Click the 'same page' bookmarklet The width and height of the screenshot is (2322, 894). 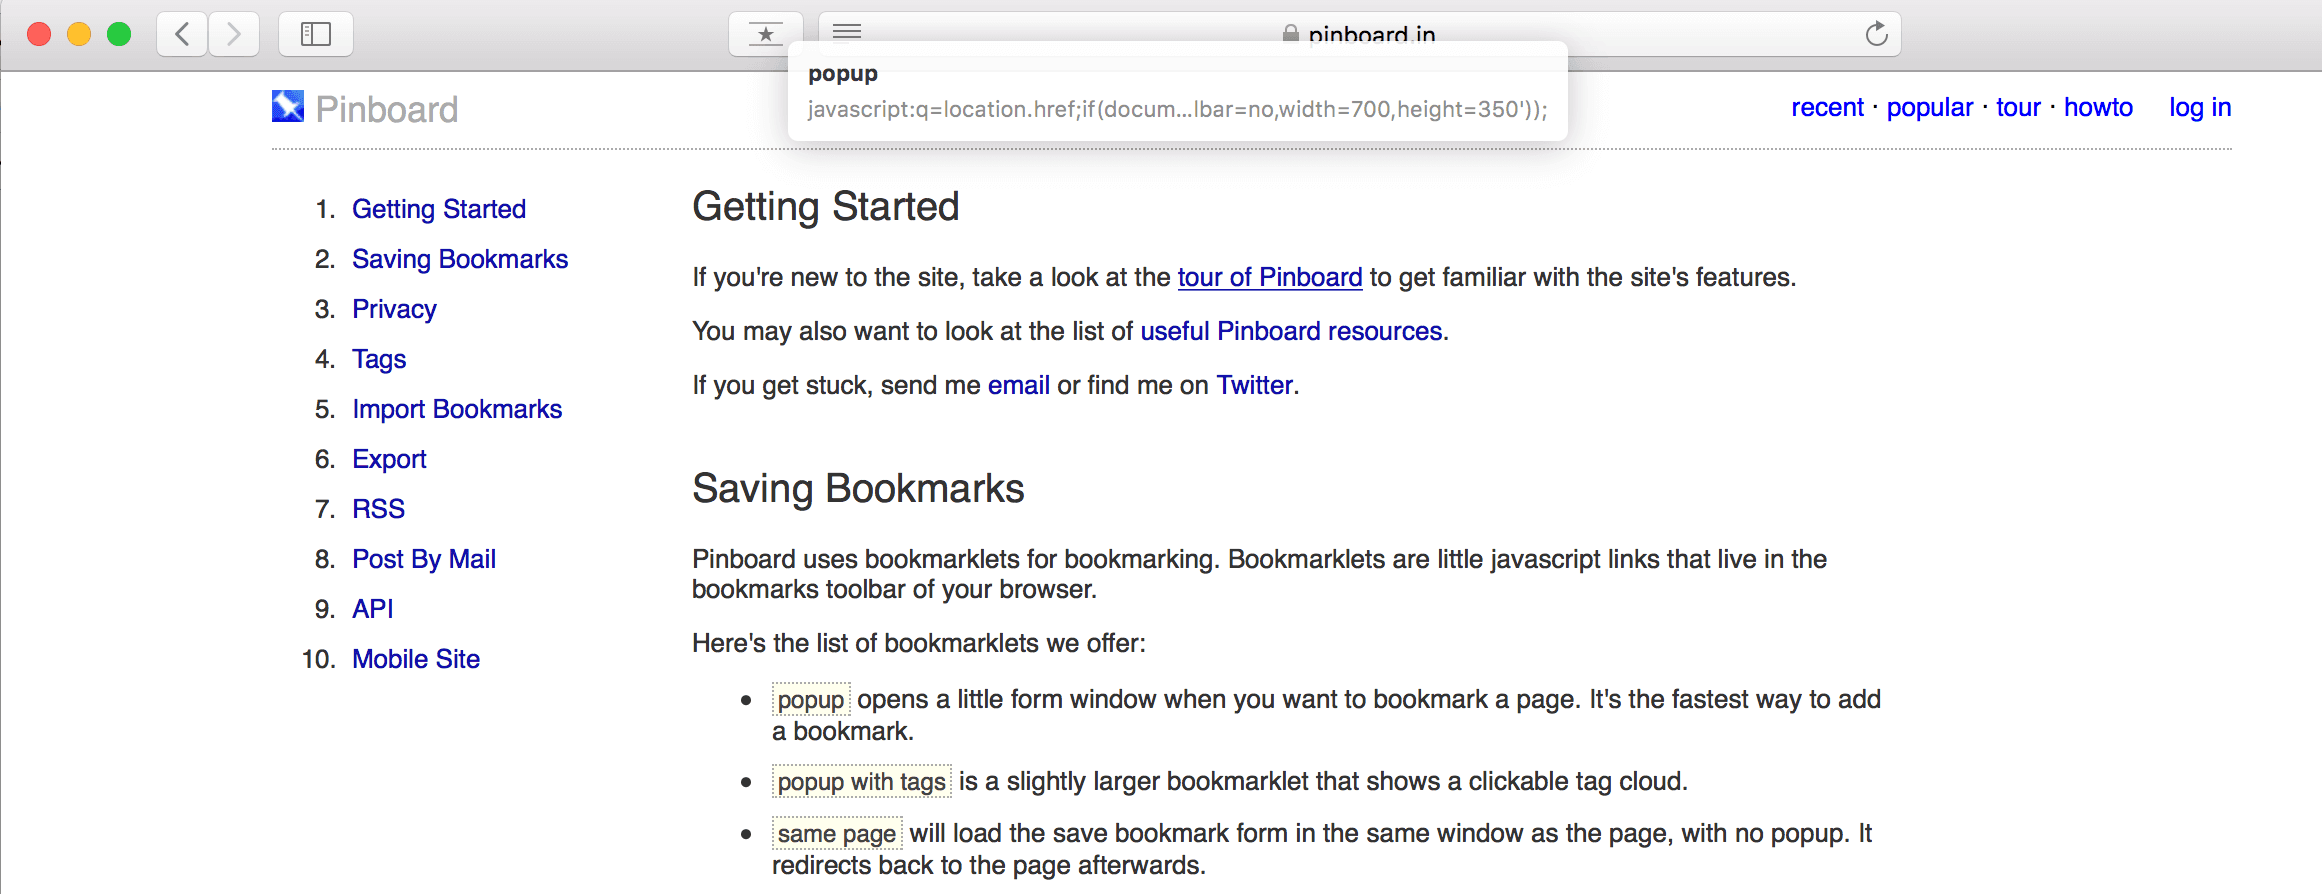pyautogui.click(x=837, y=833)
